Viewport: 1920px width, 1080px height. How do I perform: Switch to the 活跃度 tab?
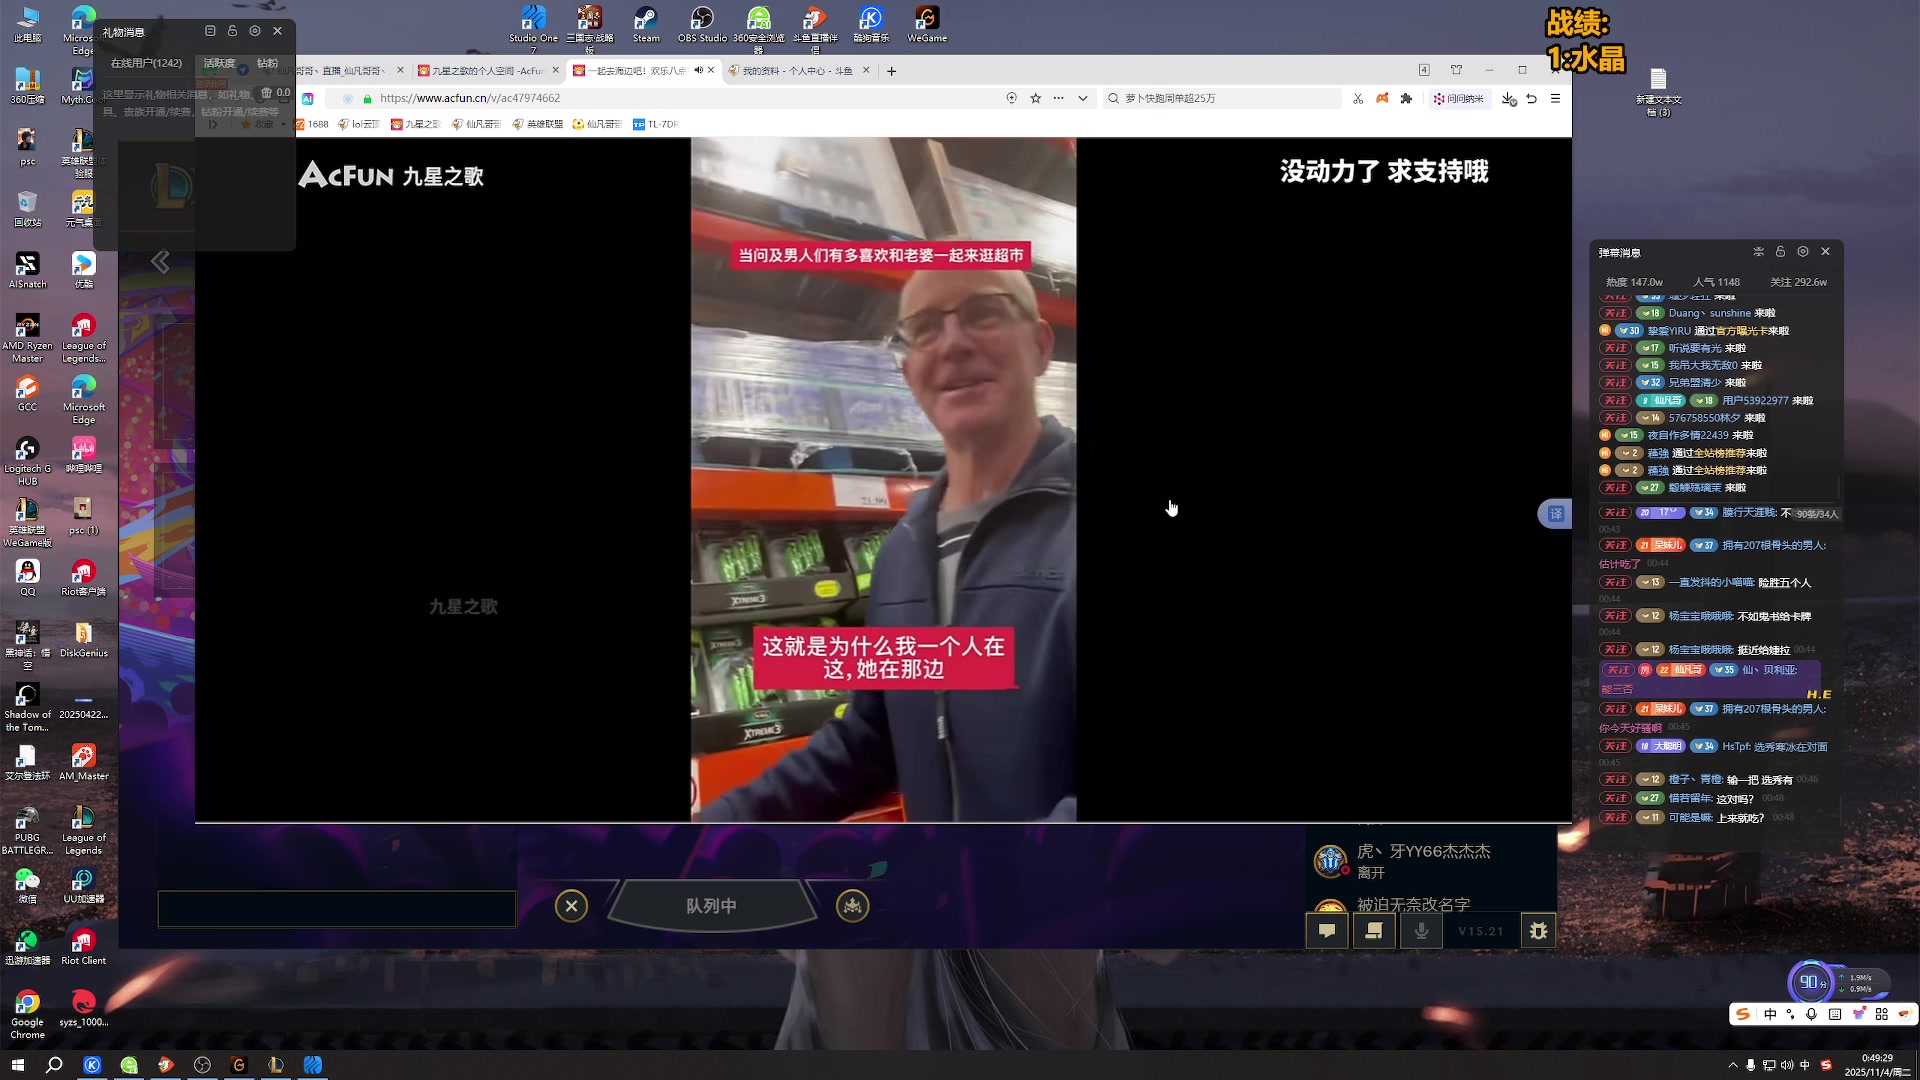point(219,63)
